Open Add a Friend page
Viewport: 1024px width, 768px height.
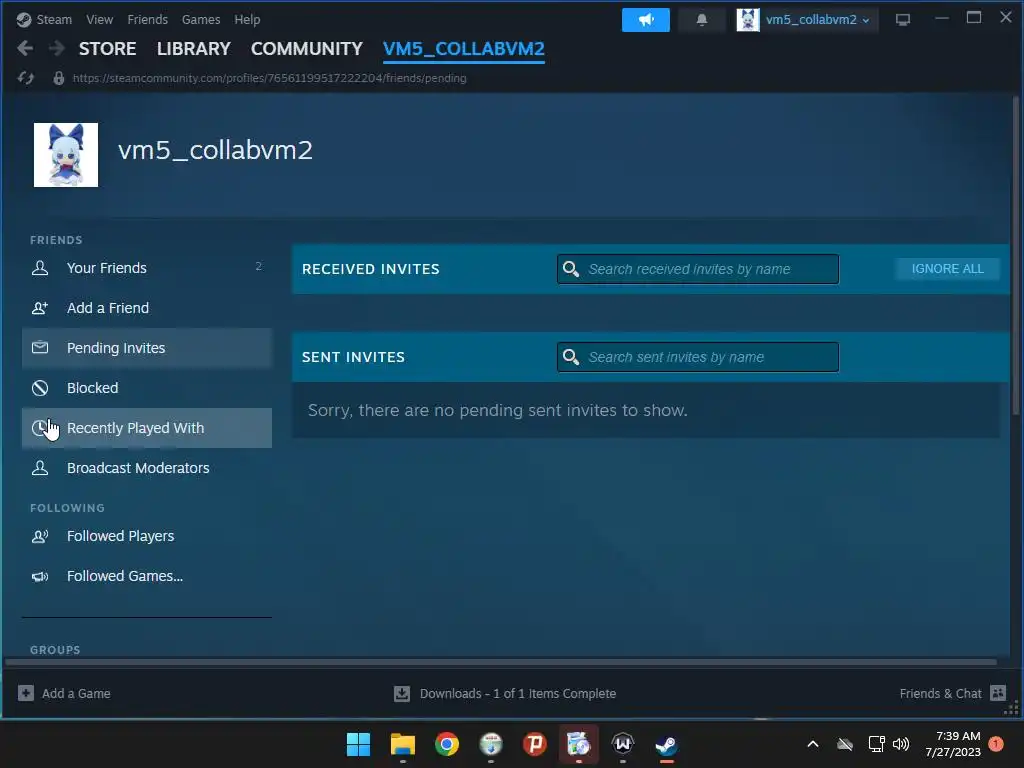click(147, 308)
